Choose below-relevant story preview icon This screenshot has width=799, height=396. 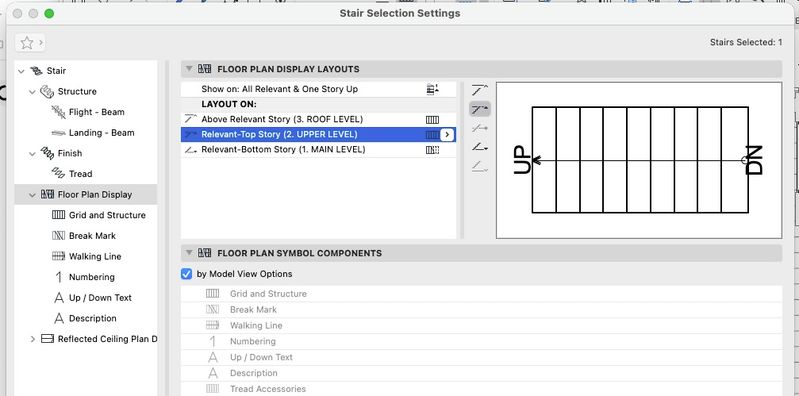(x=480, y=166)
